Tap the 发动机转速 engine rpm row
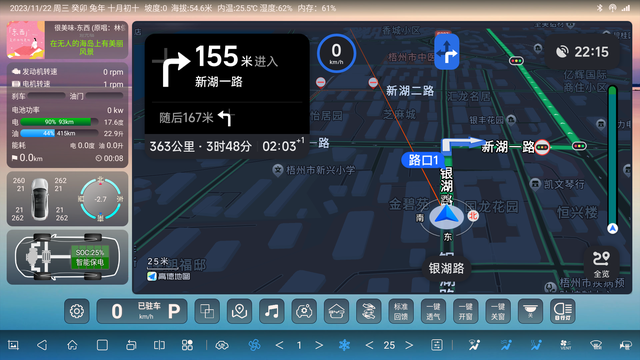Screen dimensions: 640x360 tap(67, 71)
